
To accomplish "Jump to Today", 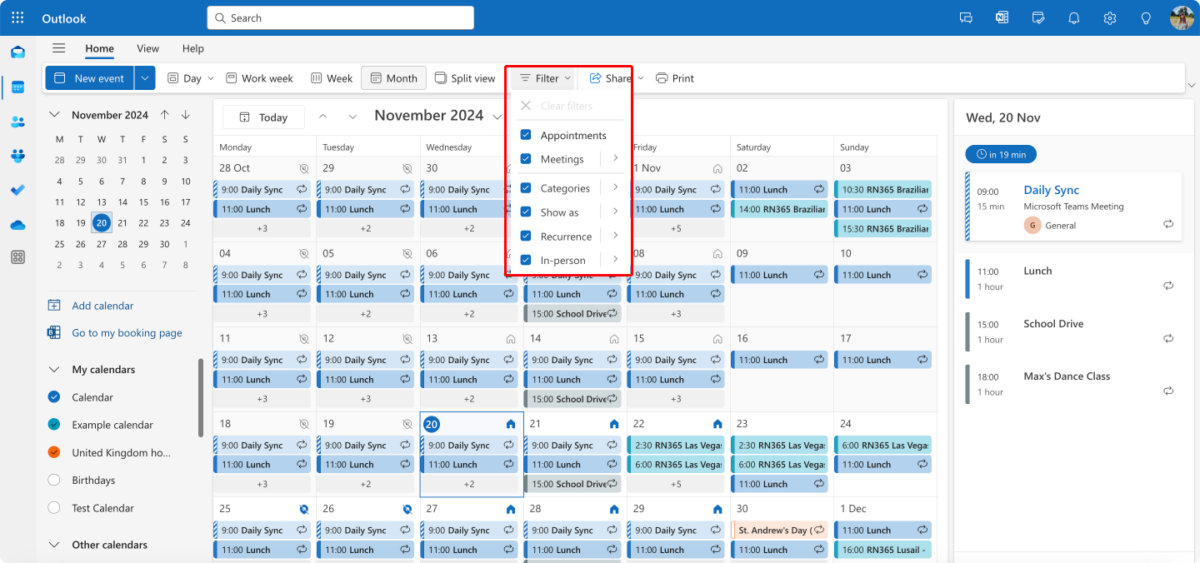I will click(x=264, y=117).
